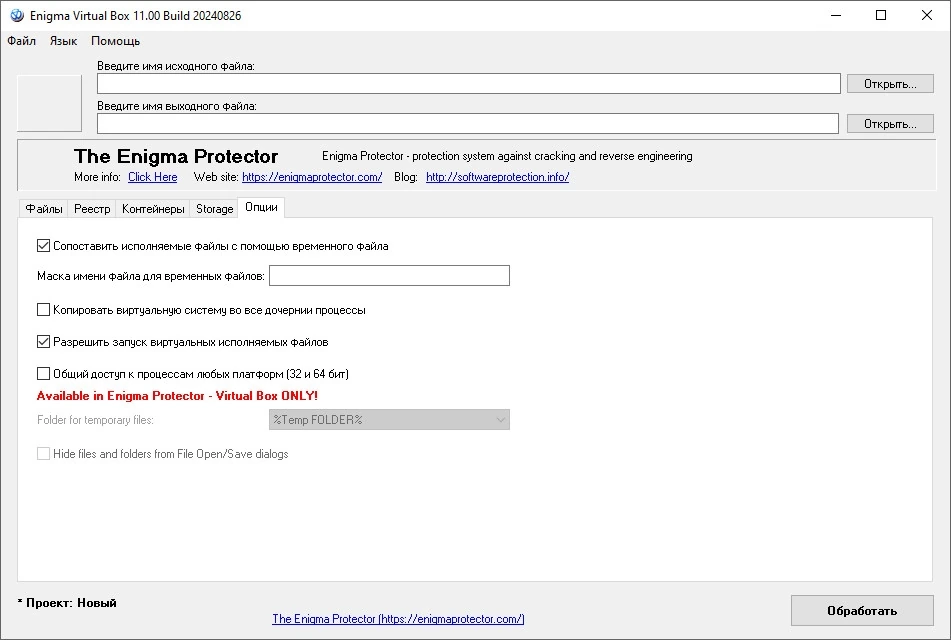Close the Enigma Virtual Box window
The width and height of the screenshot is (951, 640).
tap(927, 15)
